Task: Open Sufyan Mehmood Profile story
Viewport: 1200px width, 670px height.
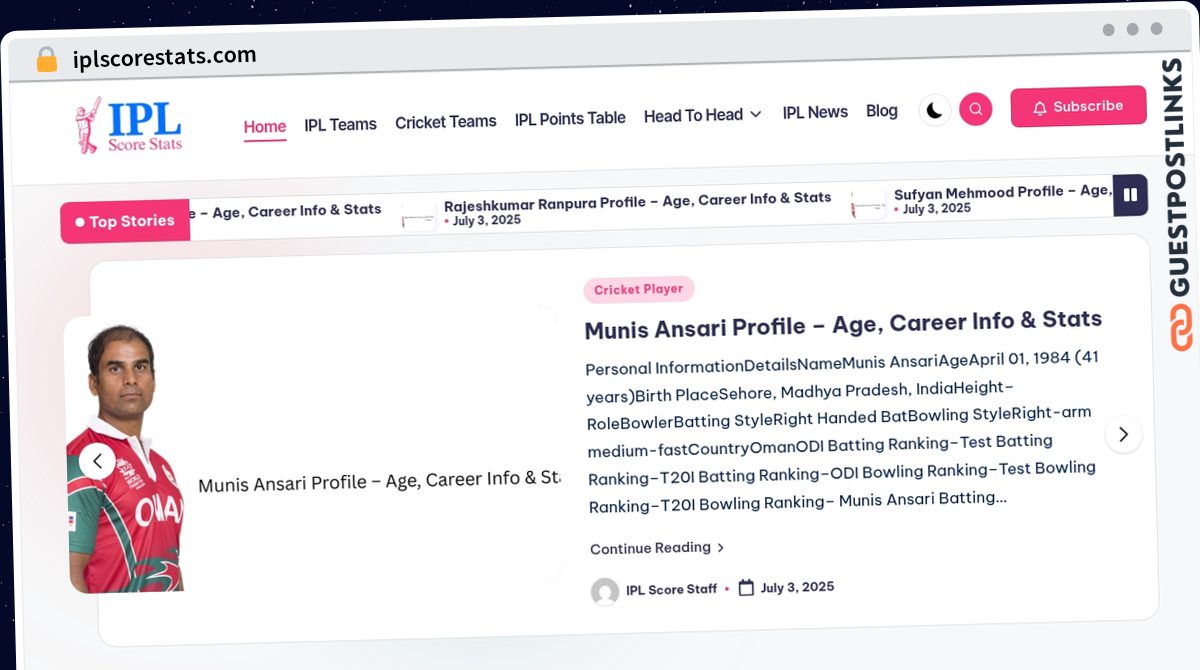Action: tap(1002, 192)
